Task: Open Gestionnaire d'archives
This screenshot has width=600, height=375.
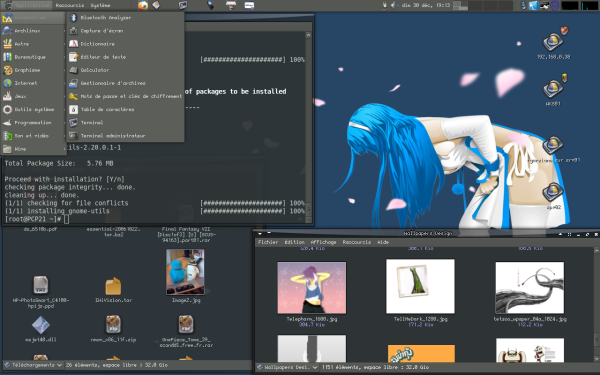Action: coord(125,83)
